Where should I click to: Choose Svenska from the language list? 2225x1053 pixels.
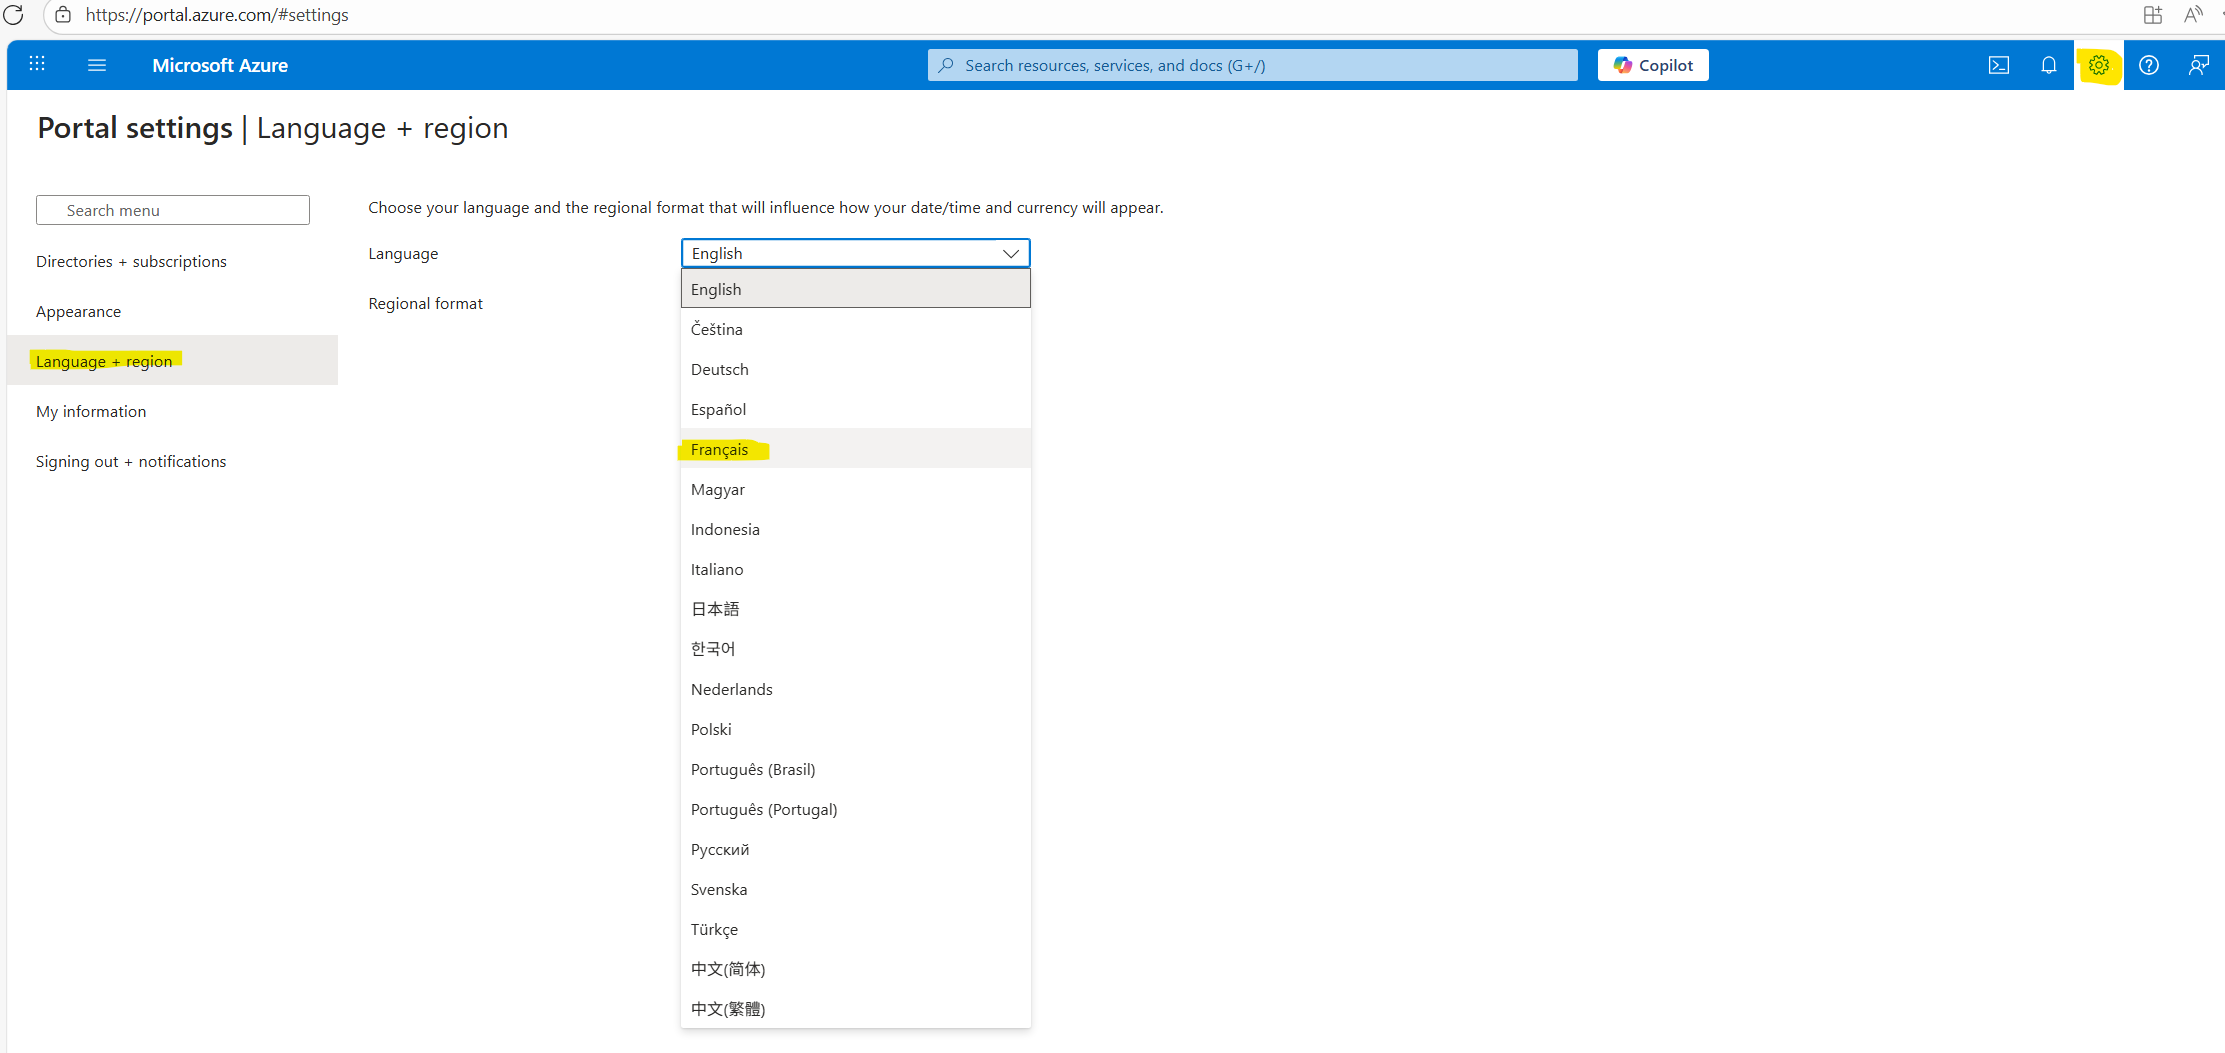(855, 889)
